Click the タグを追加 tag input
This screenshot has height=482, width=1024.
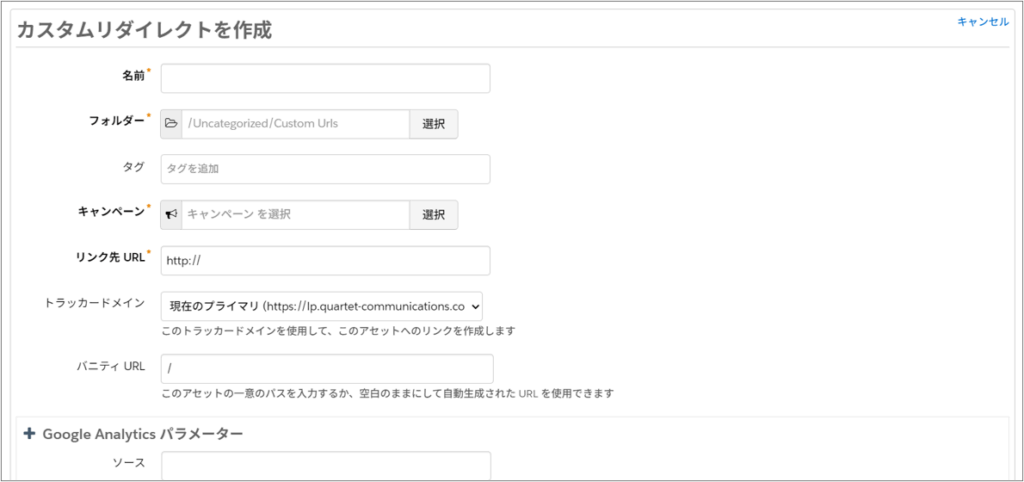coord(325,169)
